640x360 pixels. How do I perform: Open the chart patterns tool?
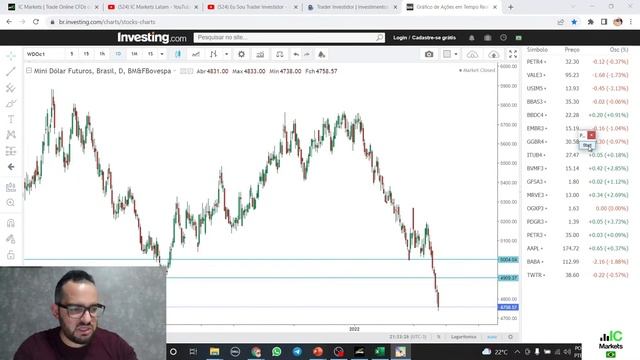tap(11, 135)
